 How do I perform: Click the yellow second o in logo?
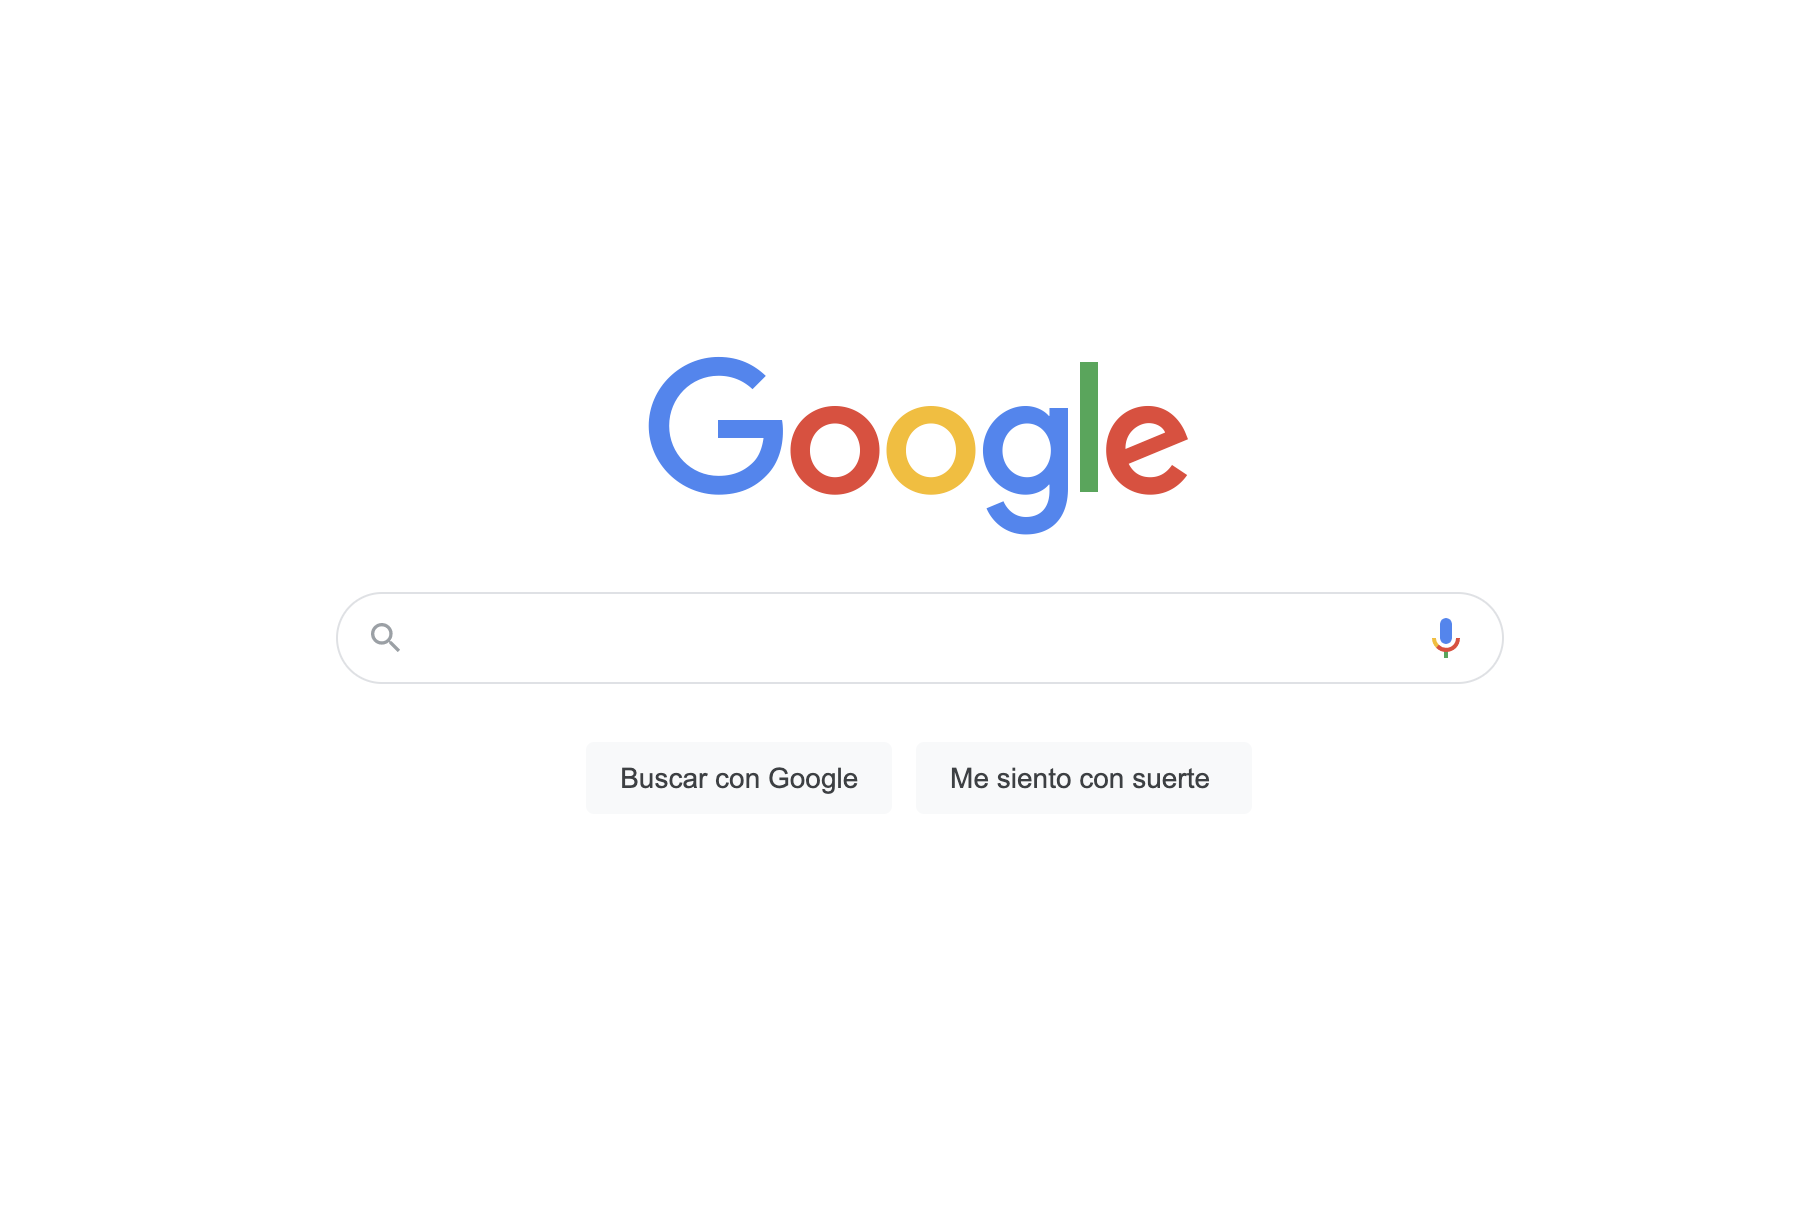click(x=931, y=450)
